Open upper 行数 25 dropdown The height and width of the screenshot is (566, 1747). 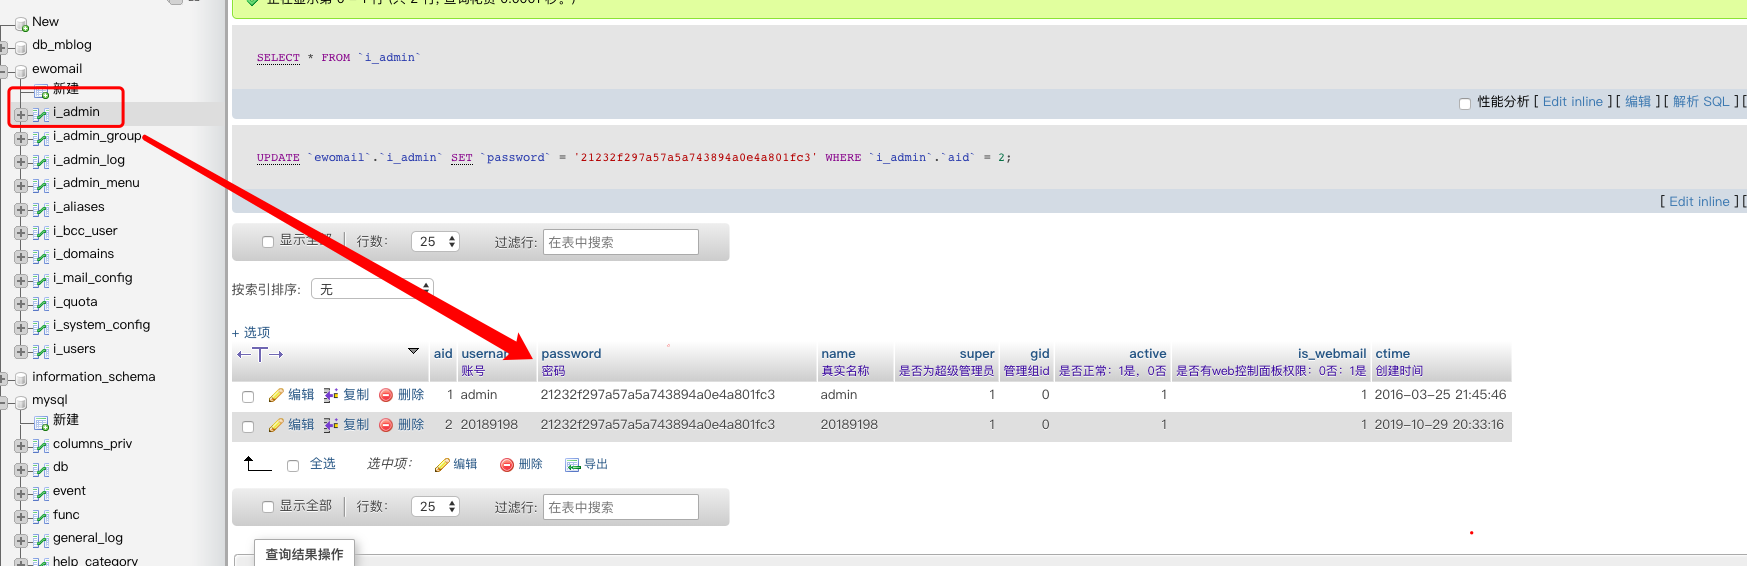point(435,241)
